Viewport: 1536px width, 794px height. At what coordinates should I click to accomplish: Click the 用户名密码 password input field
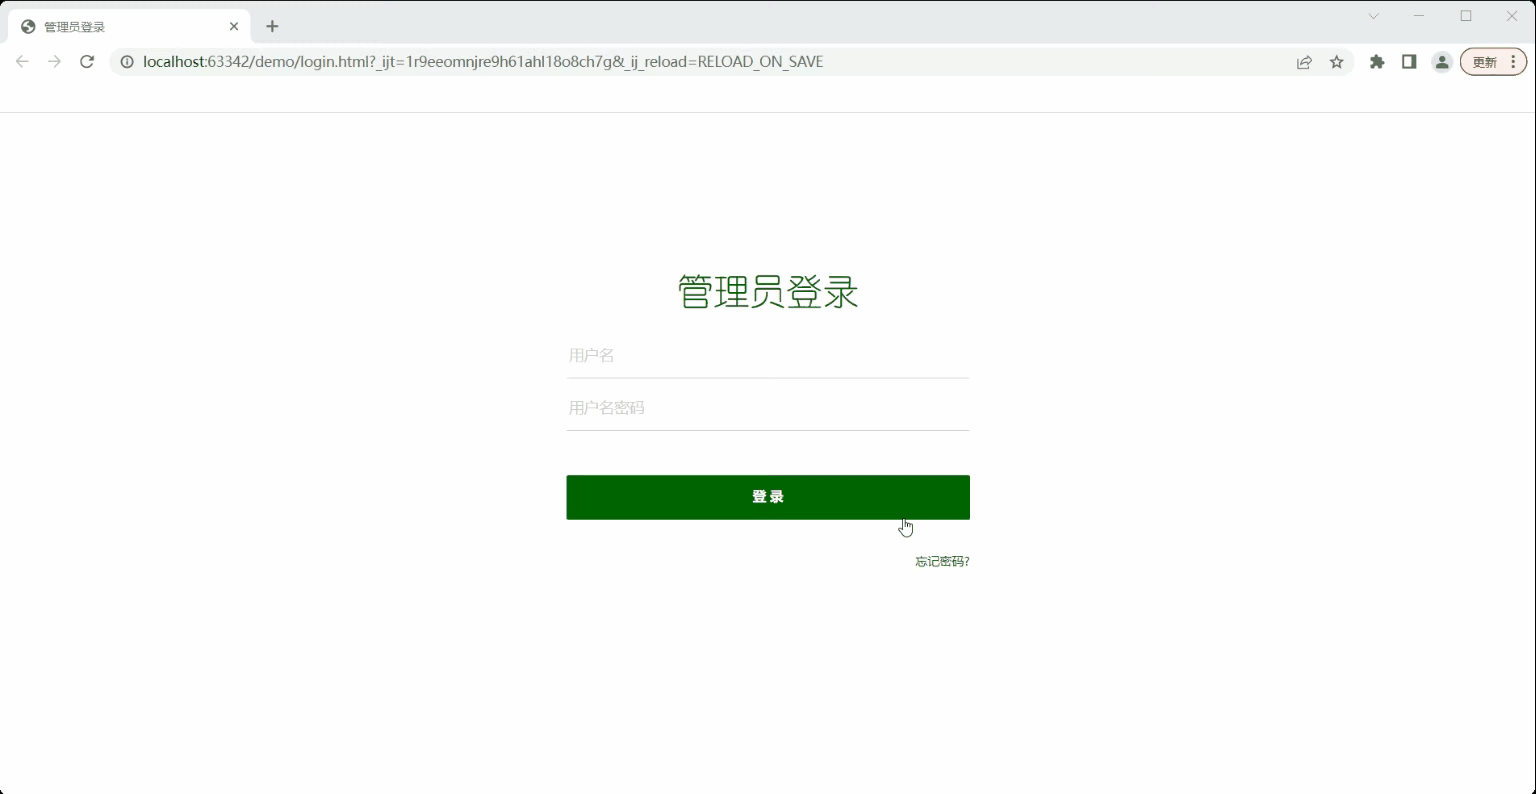[768, 407]
